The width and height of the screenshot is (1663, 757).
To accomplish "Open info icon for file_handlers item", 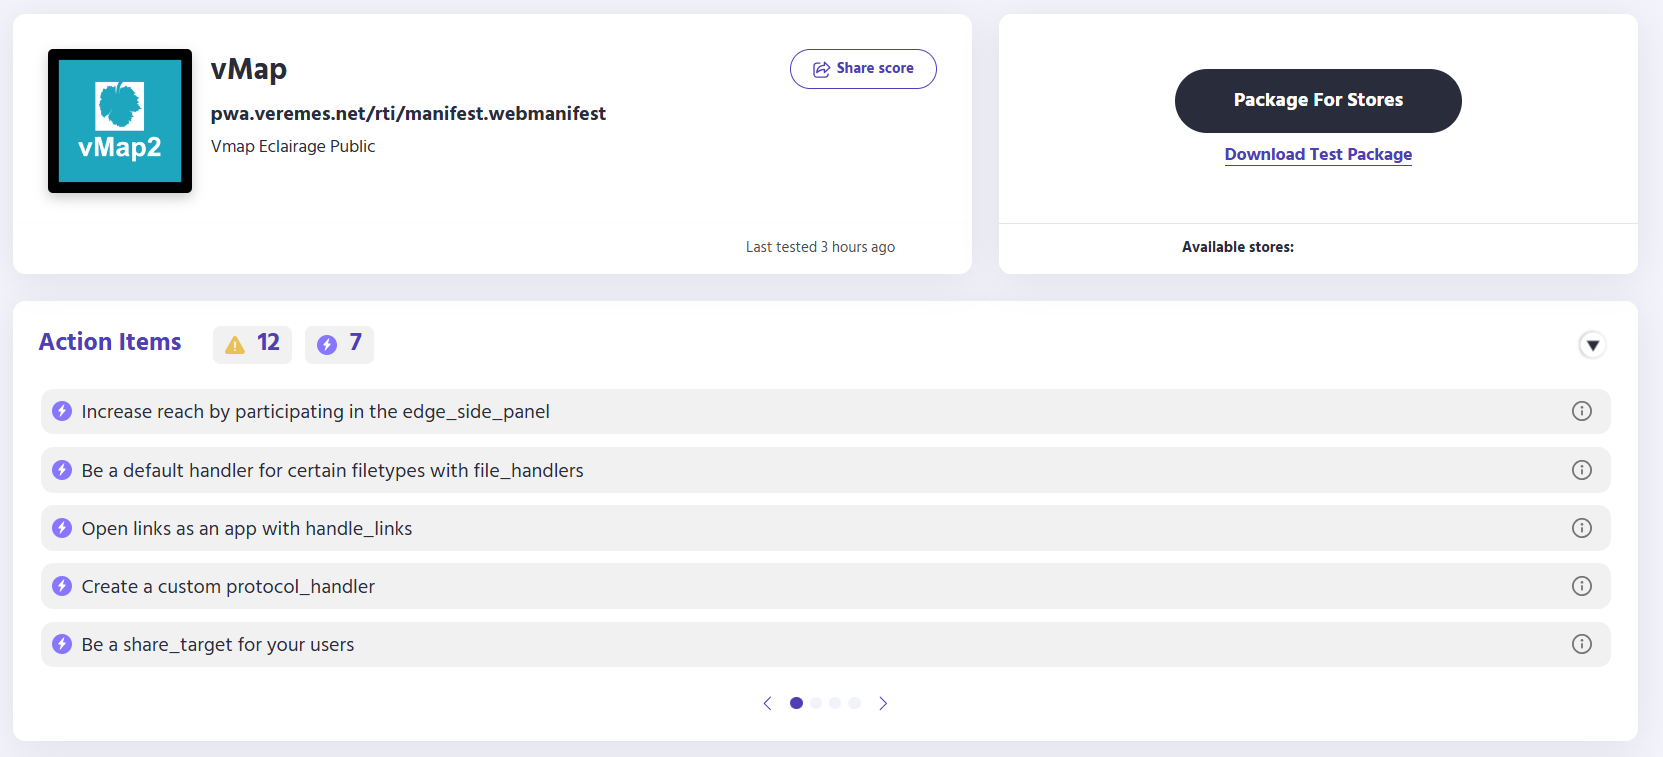I will 1582,470.
